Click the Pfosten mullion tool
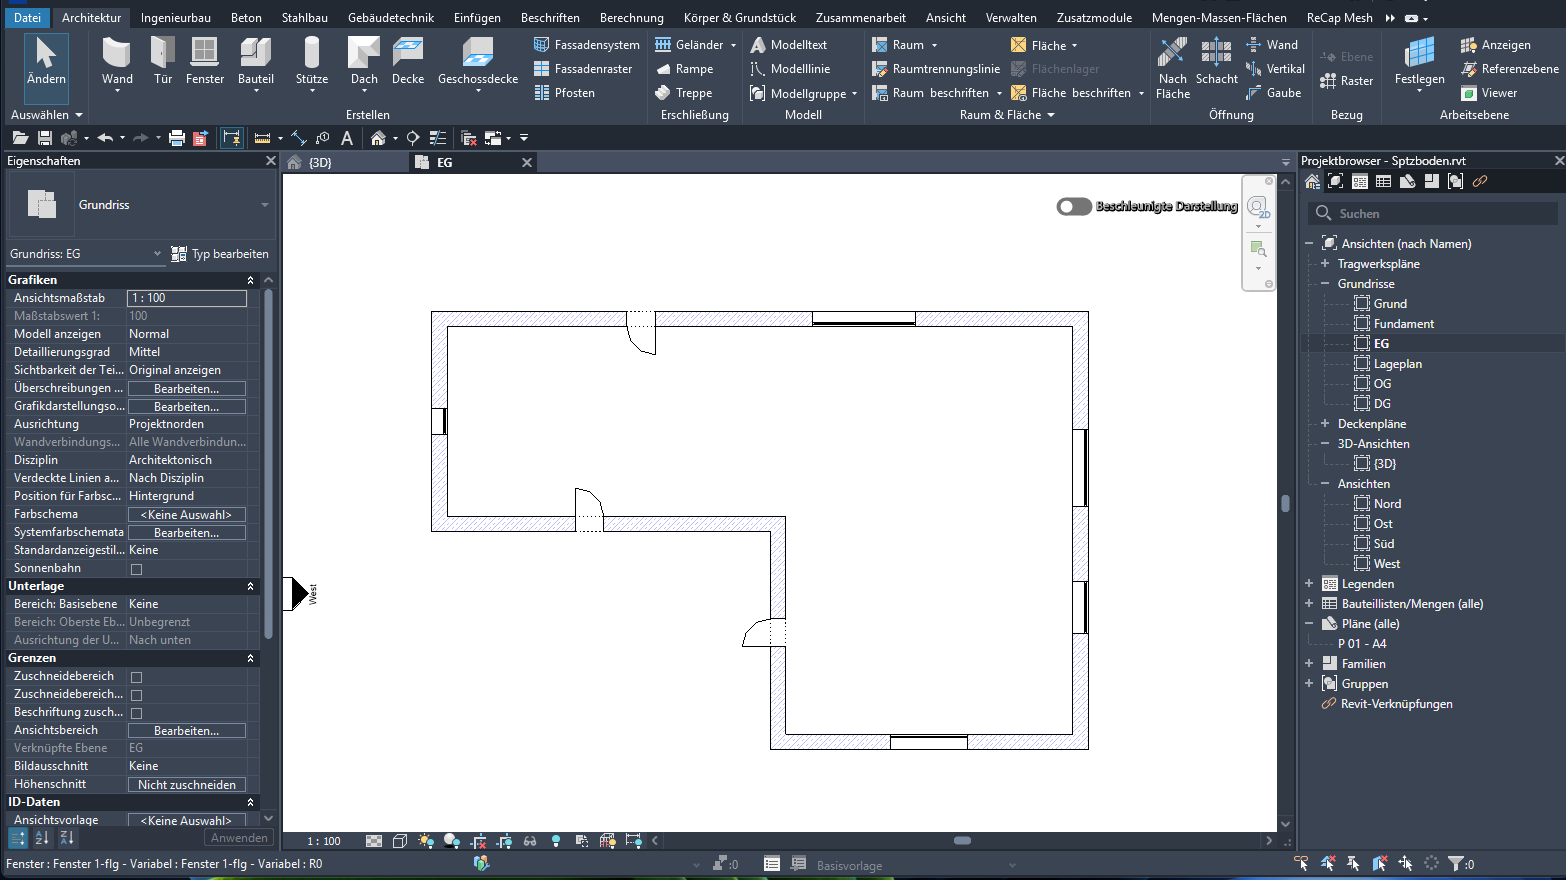Screen dimensions: 1566x880 [x=564, y=93]
